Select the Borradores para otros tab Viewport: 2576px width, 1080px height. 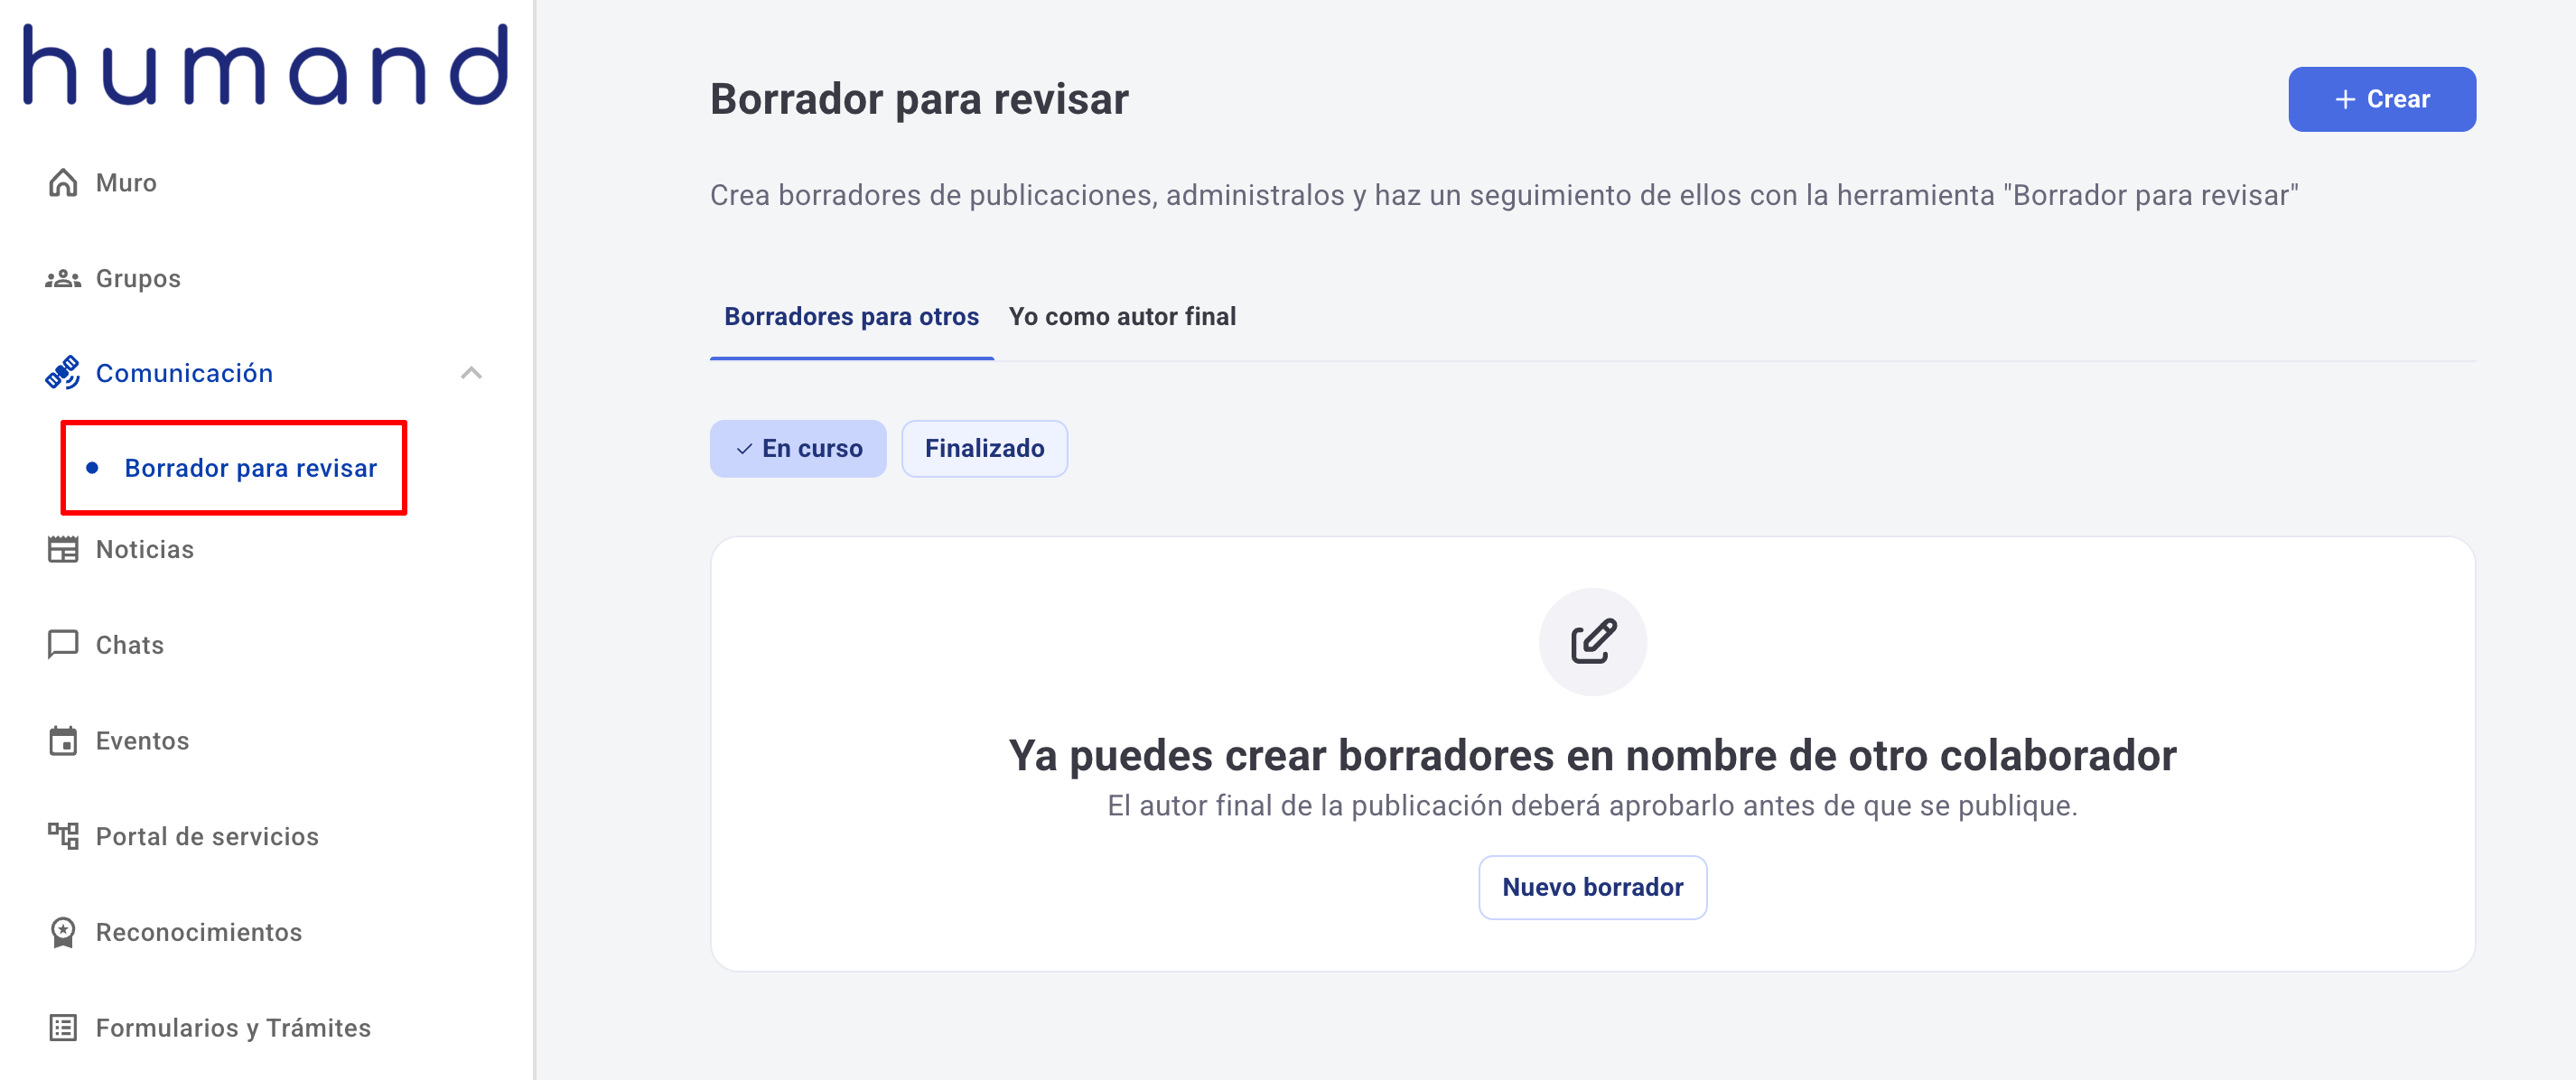(x=851, y=317)
